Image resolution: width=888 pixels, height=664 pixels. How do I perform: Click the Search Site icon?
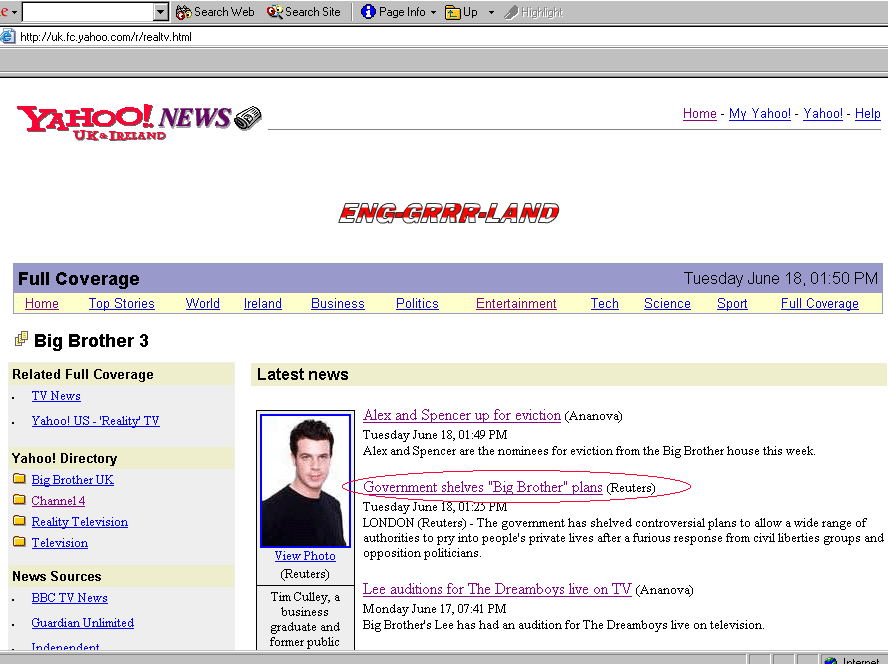click(275, 12)
